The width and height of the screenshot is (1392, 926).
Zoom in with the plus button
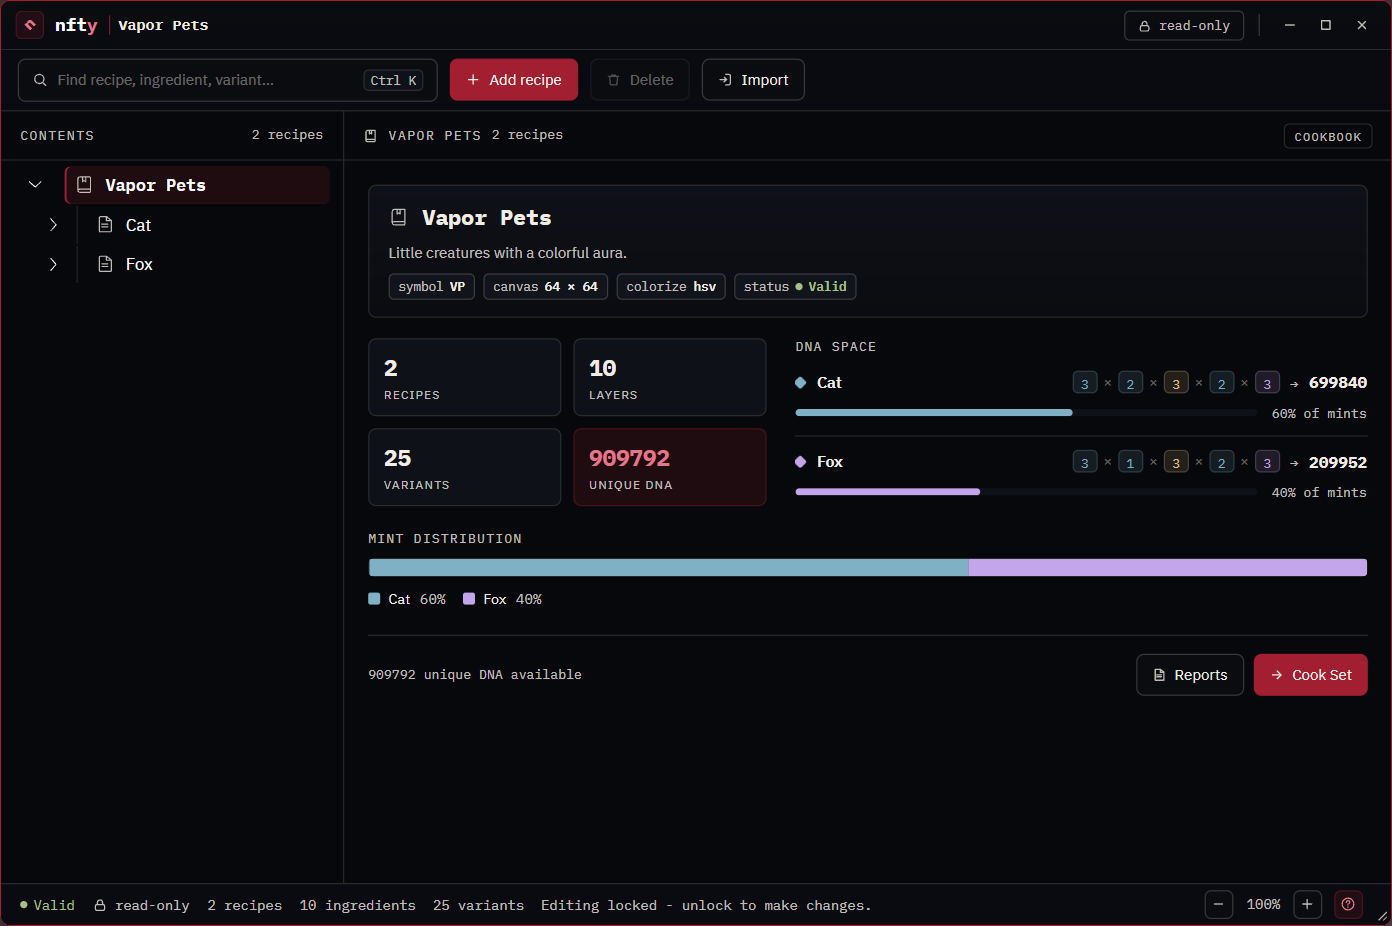(1307, 905)
